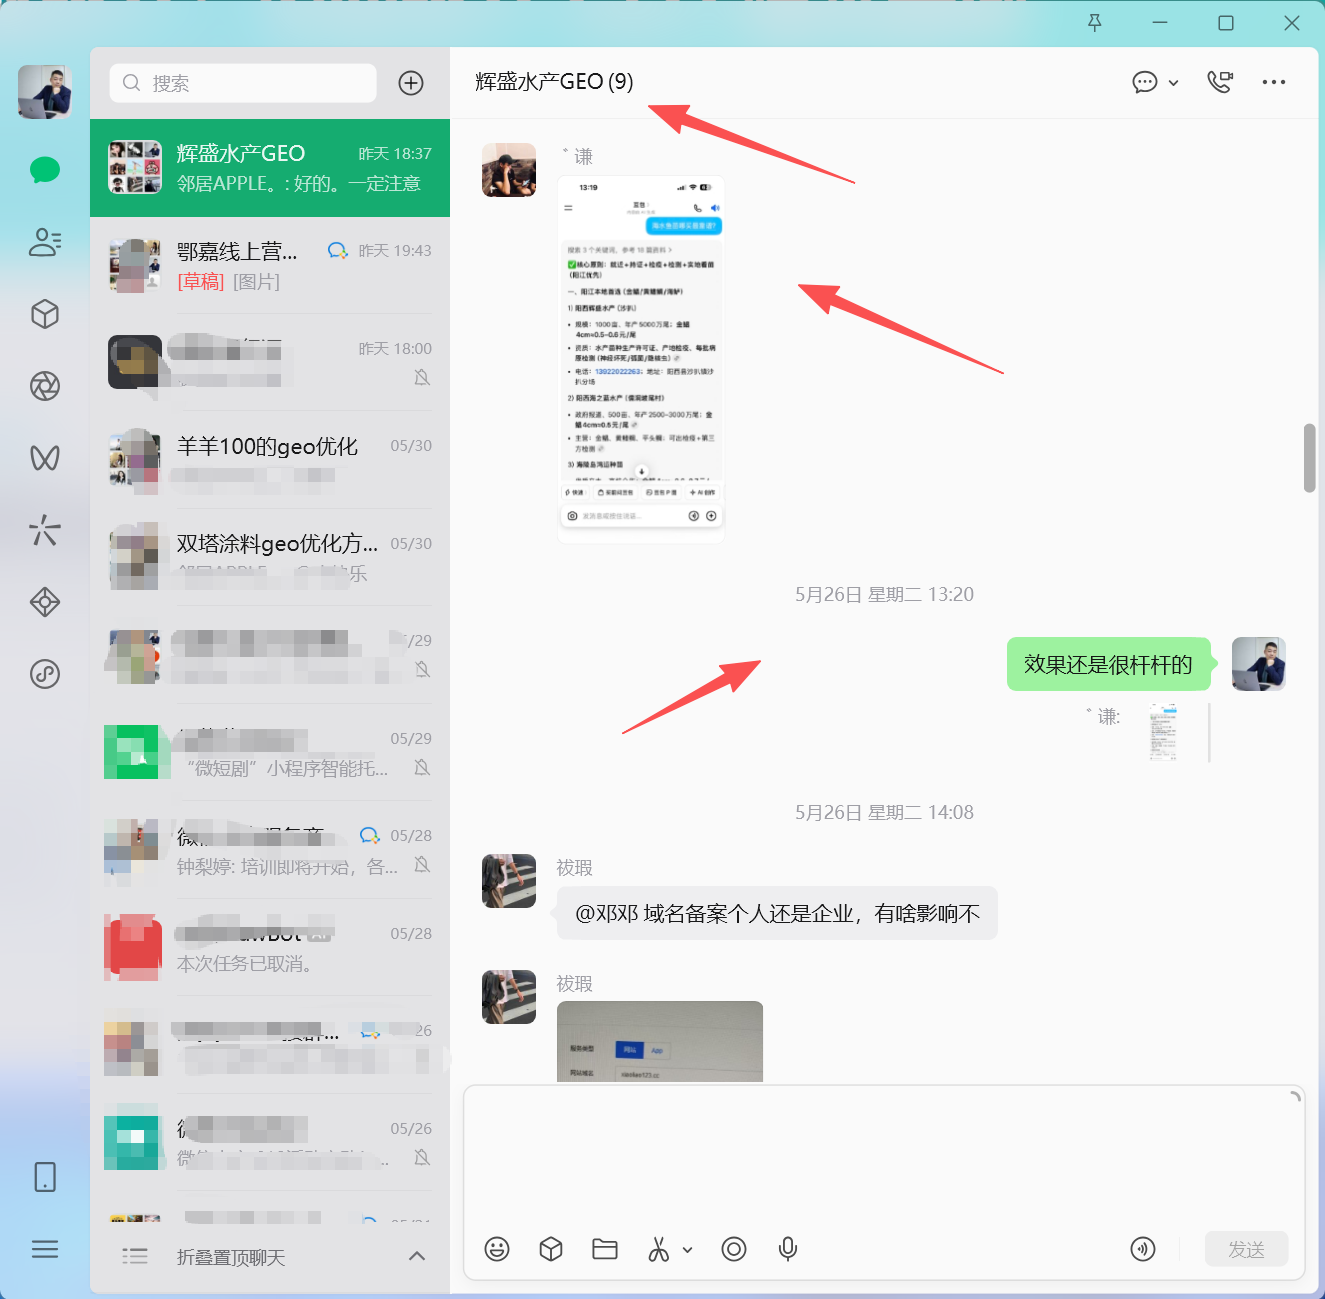Click the 搜索 search field
Image resolution: width=1325 pixels, height=1299 pixels.
(243, 83)
